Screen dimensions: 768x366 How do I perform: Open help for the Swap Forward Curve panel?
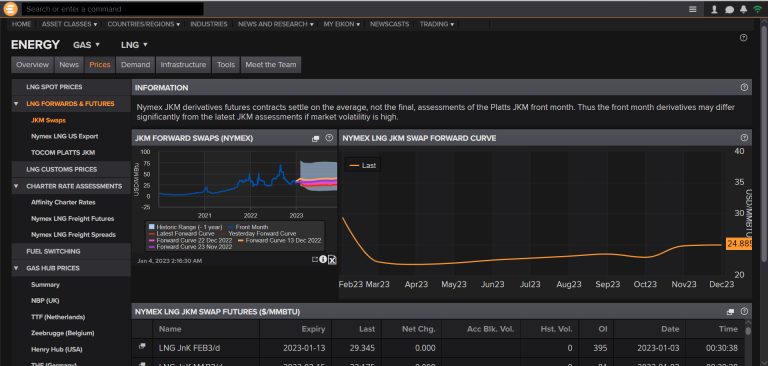click(x=744, y=138)
